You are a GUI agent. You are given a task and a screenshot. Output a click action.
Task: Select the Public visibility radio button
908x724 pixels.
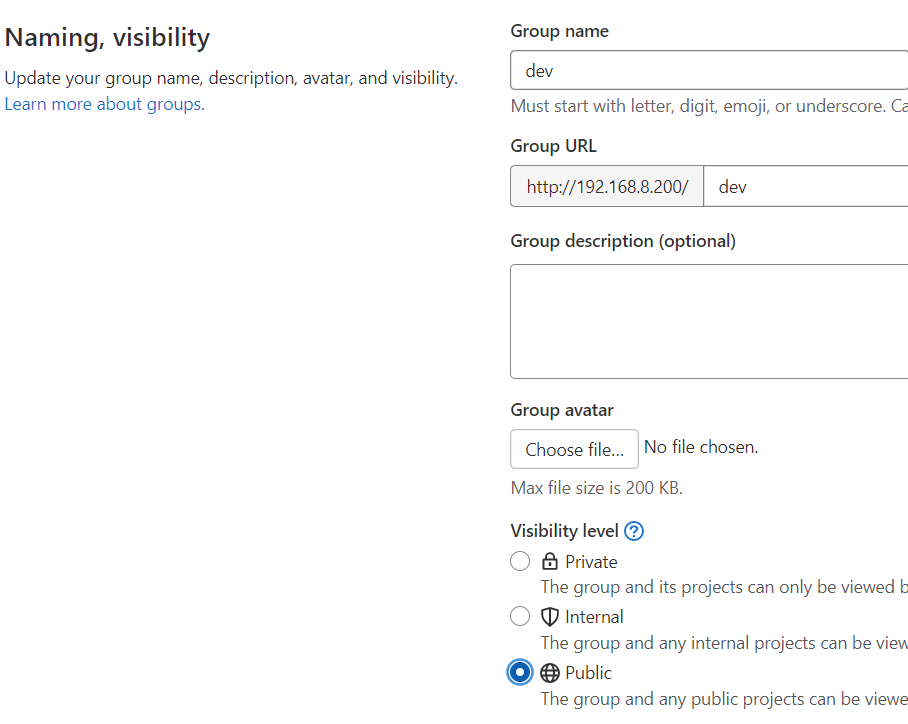tap(520, 673)
